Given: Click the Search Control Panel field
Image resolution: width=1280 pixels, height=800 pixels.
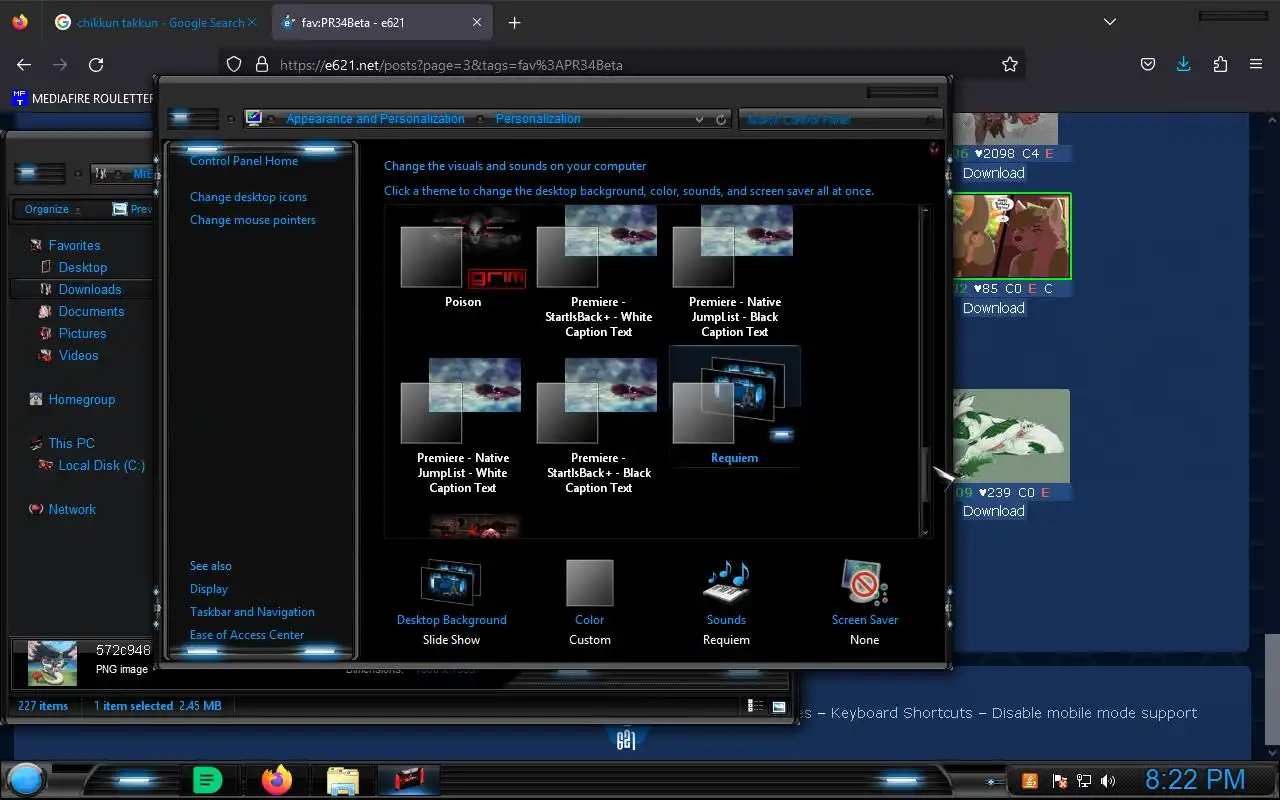Looking at the screenshot, I should tap(841, 119).
